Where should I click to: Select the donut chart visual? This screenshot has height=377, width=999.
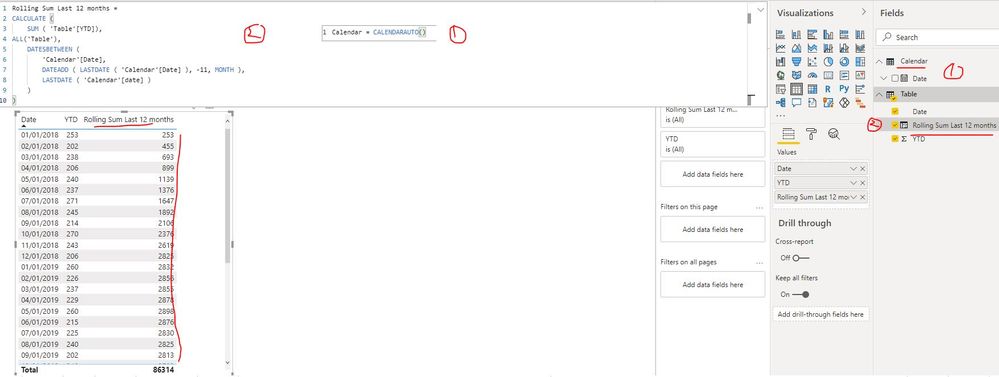[844, 62]
